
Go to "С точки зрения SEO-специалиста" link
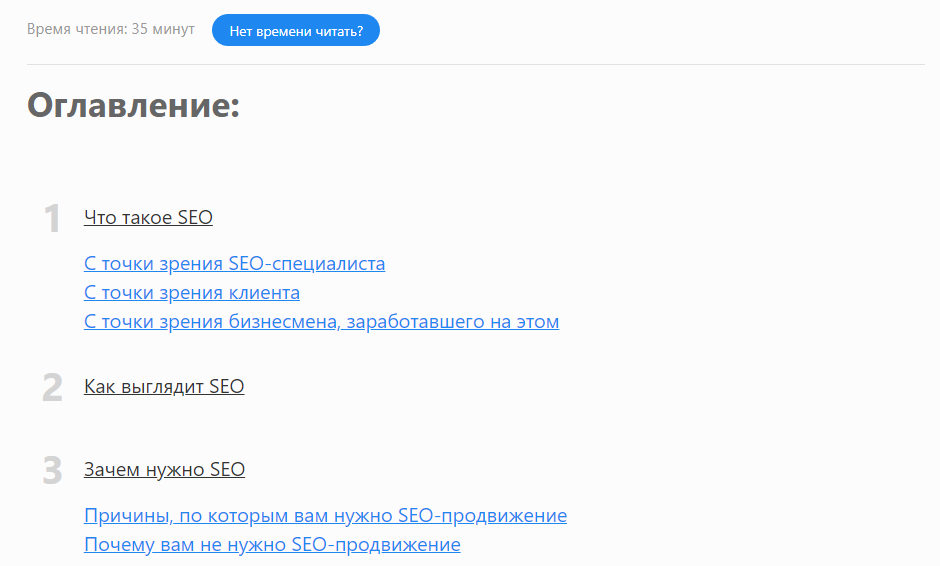(234, 263)
